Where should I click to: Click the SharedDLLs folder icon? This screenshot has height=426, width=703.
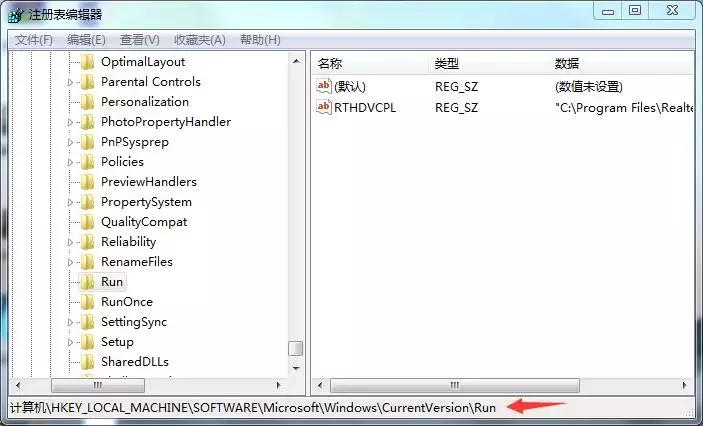pos(87,362)
